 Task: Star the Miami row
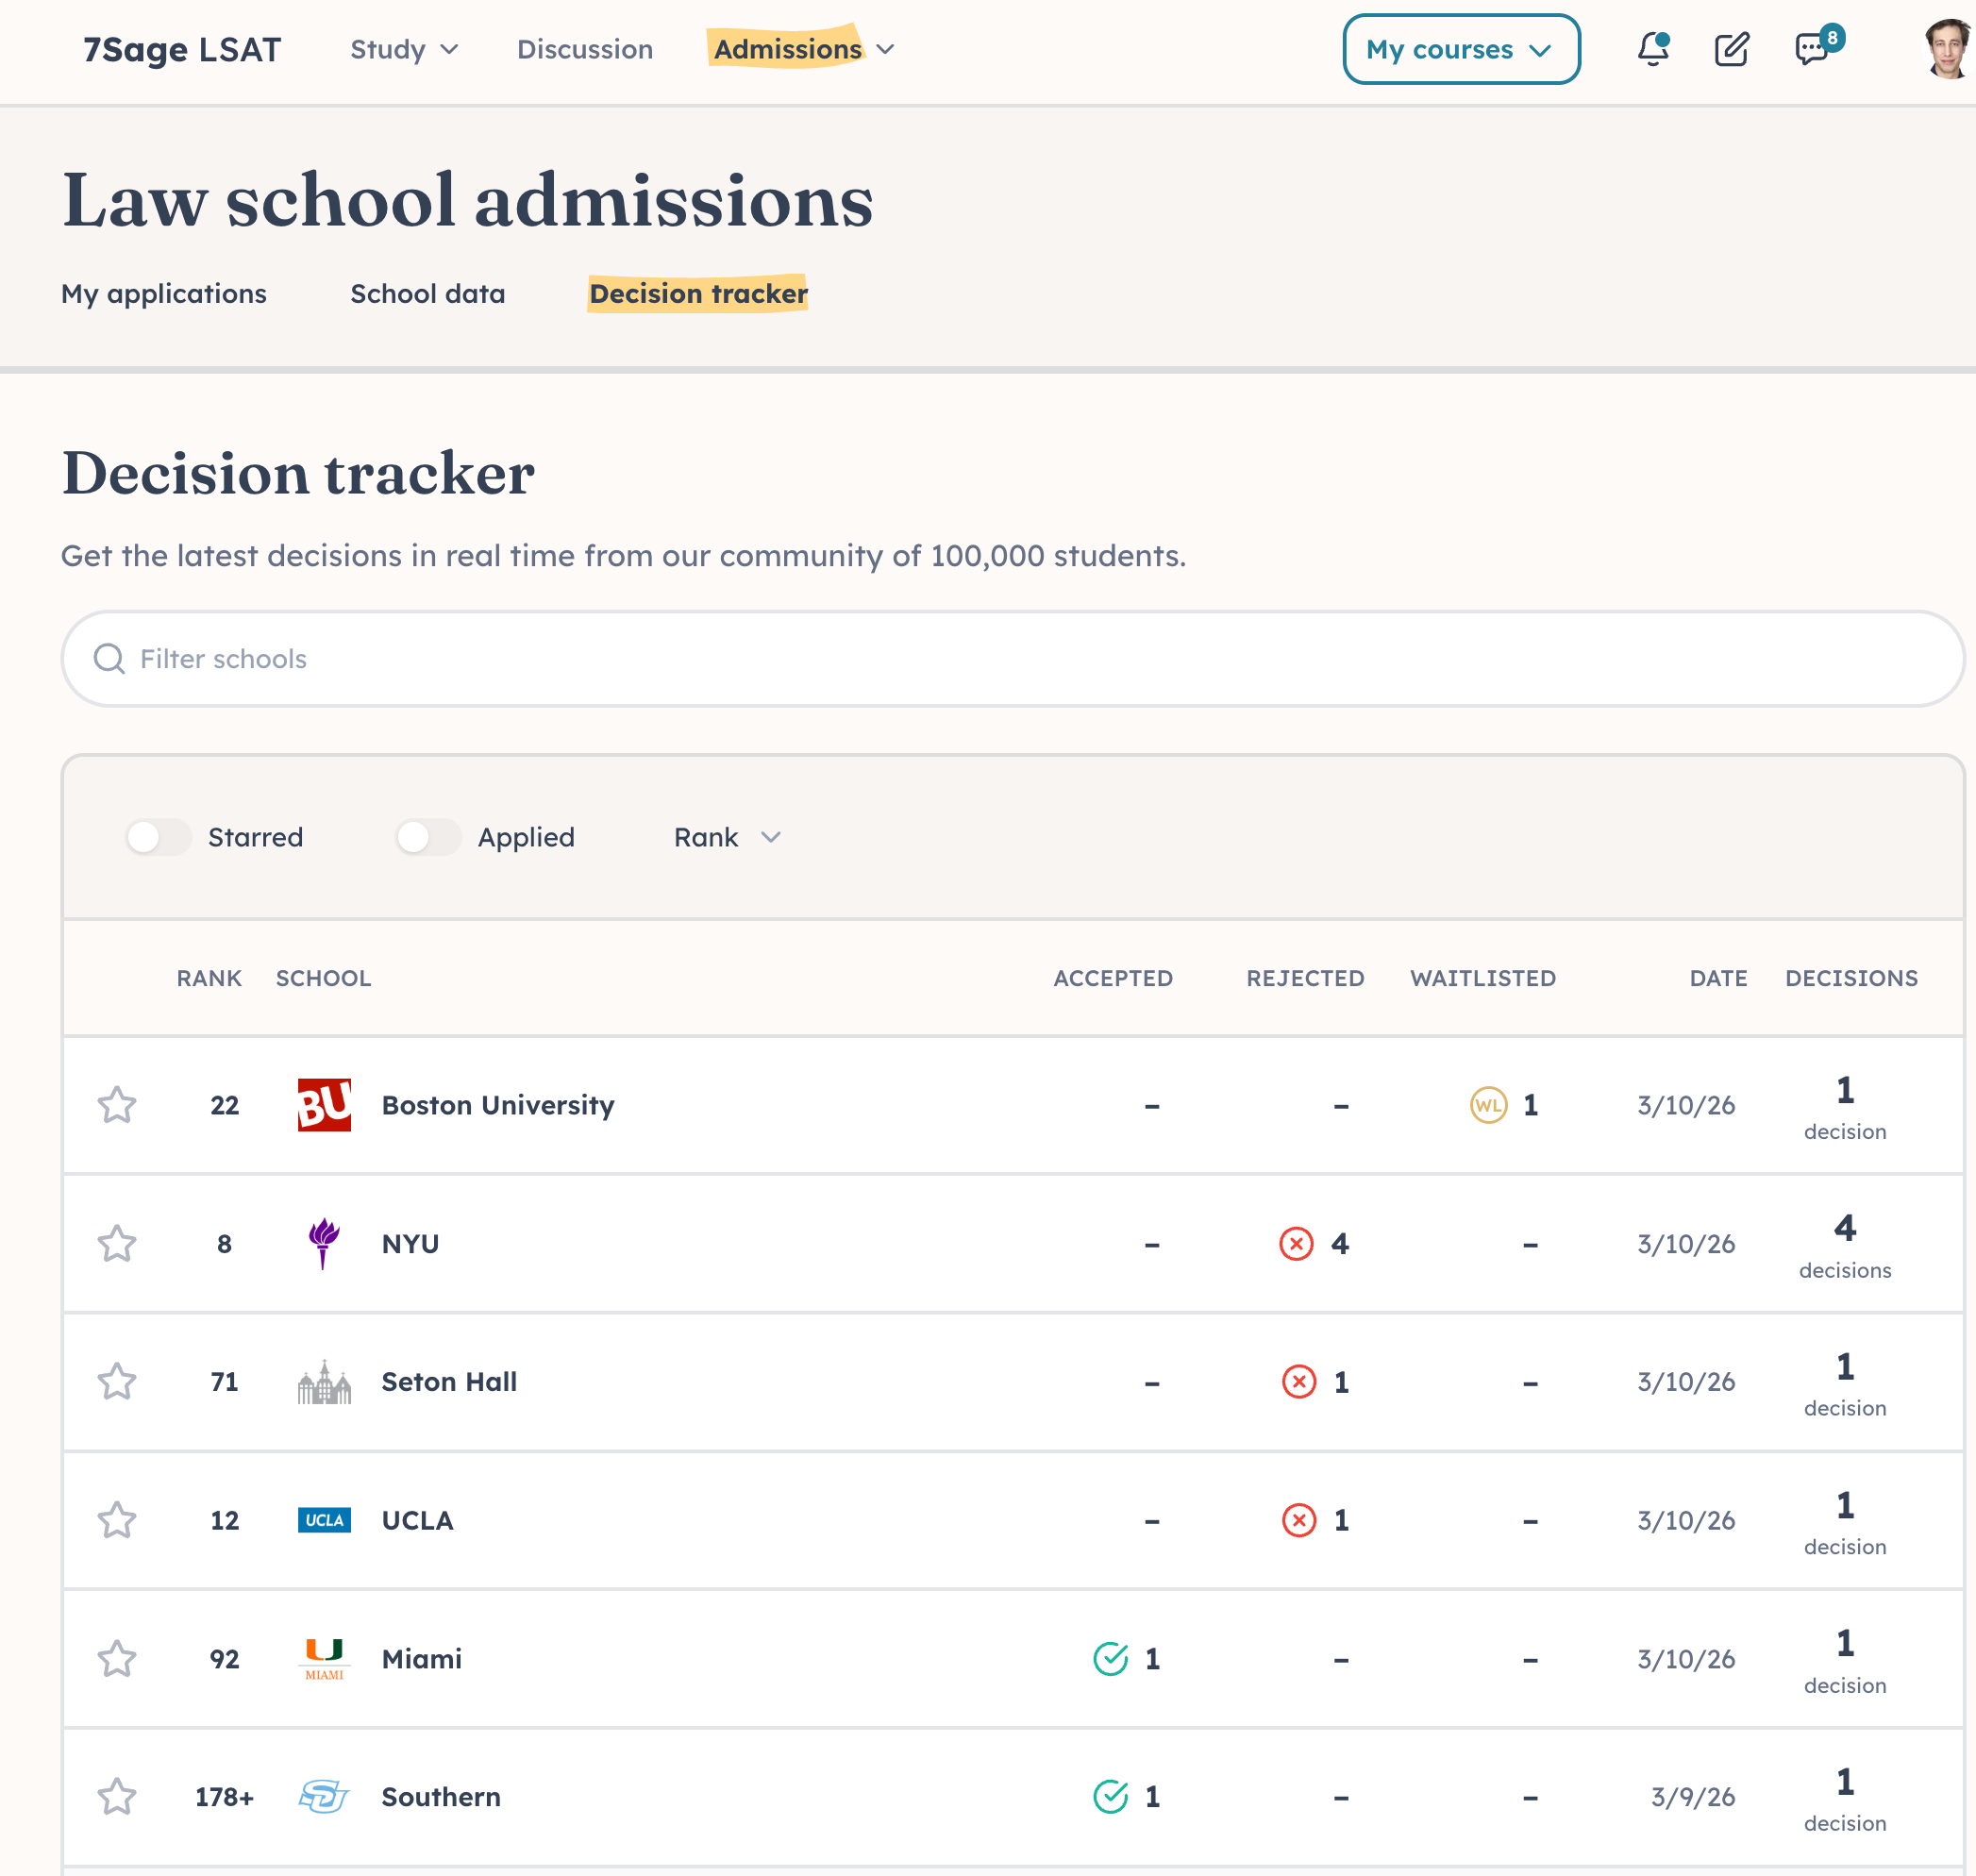point(117,1659)
